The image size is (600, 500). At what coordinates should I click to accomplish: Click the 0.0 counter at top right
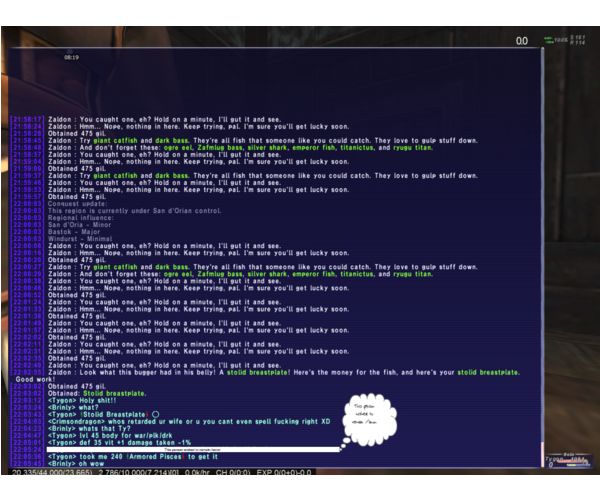point(522,41)
